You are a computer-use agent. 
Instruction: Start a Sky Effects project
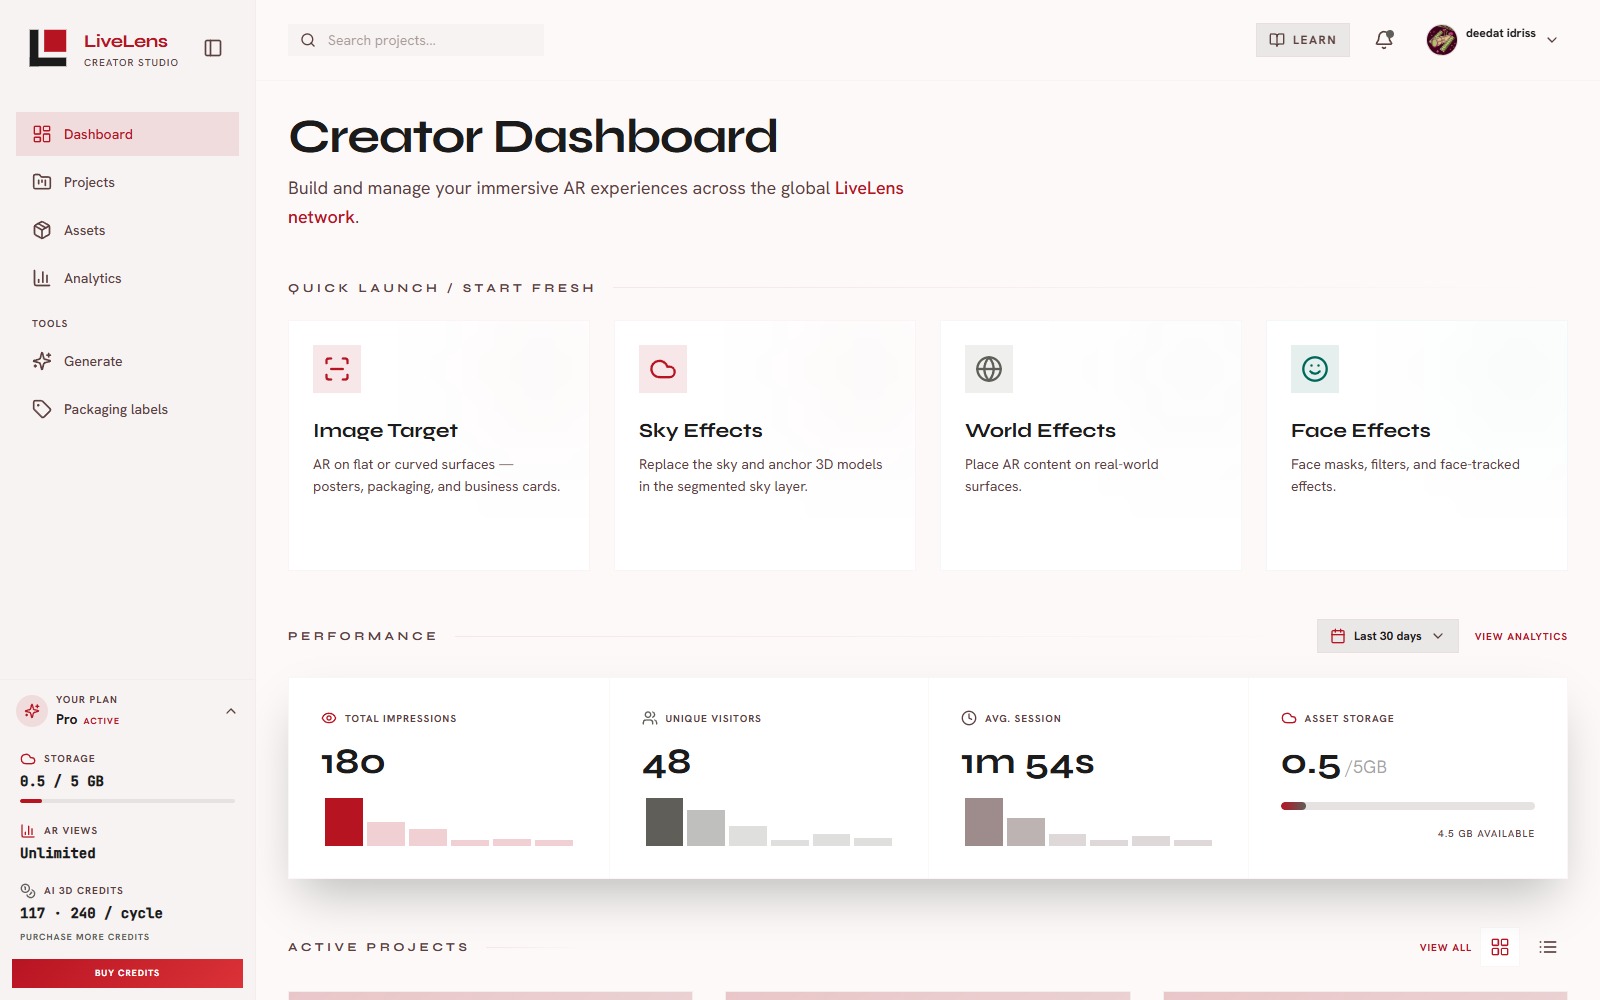pos(765,445)
